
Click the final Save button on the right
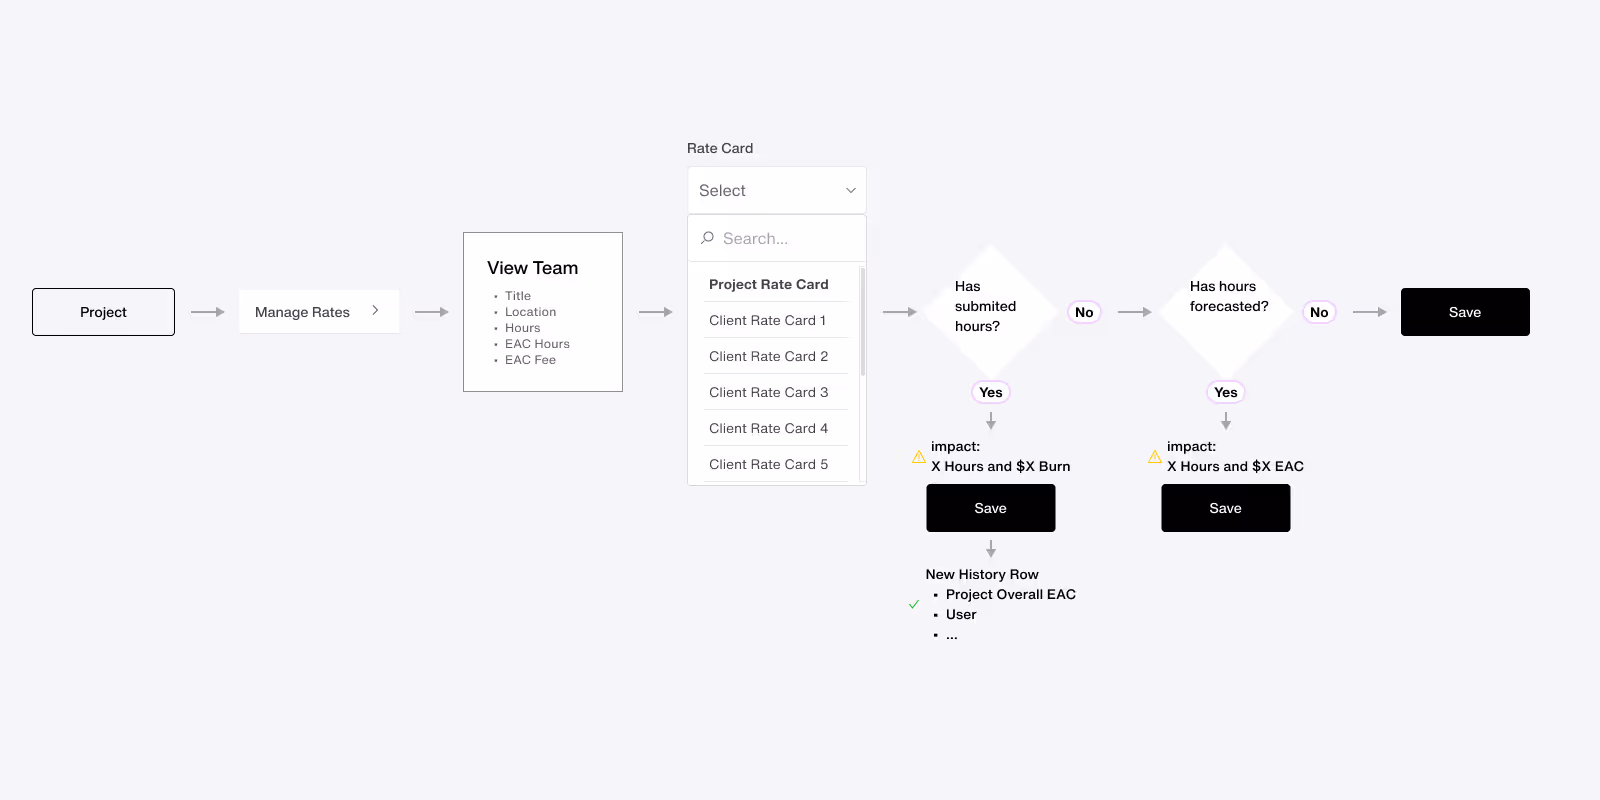(x=1465, y=311)
